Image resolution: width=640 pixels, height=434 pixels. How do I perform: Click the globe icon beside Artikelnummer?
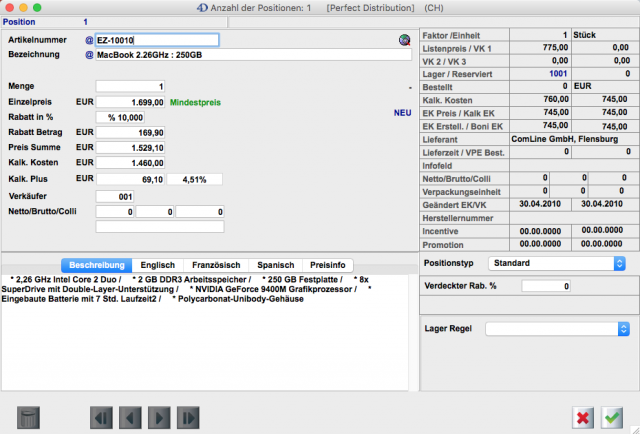404,40
